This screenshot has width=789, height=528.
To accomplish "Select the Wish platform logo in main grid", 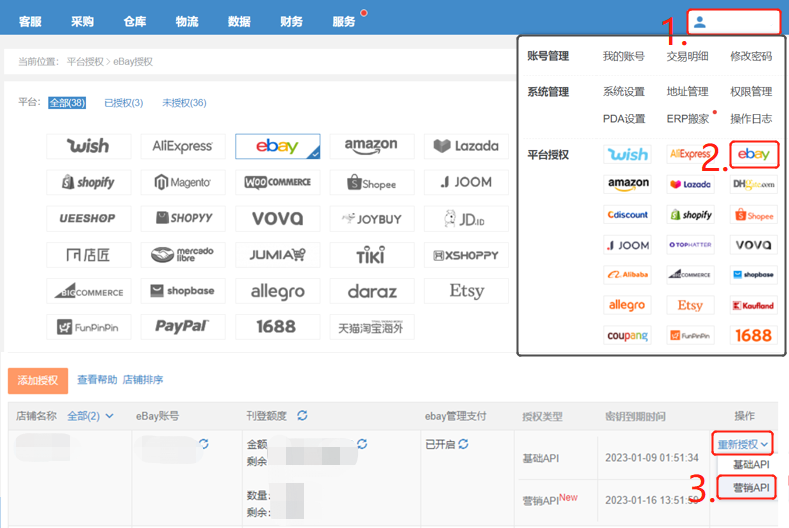I will pyautogui.click(x=89, y=146).
